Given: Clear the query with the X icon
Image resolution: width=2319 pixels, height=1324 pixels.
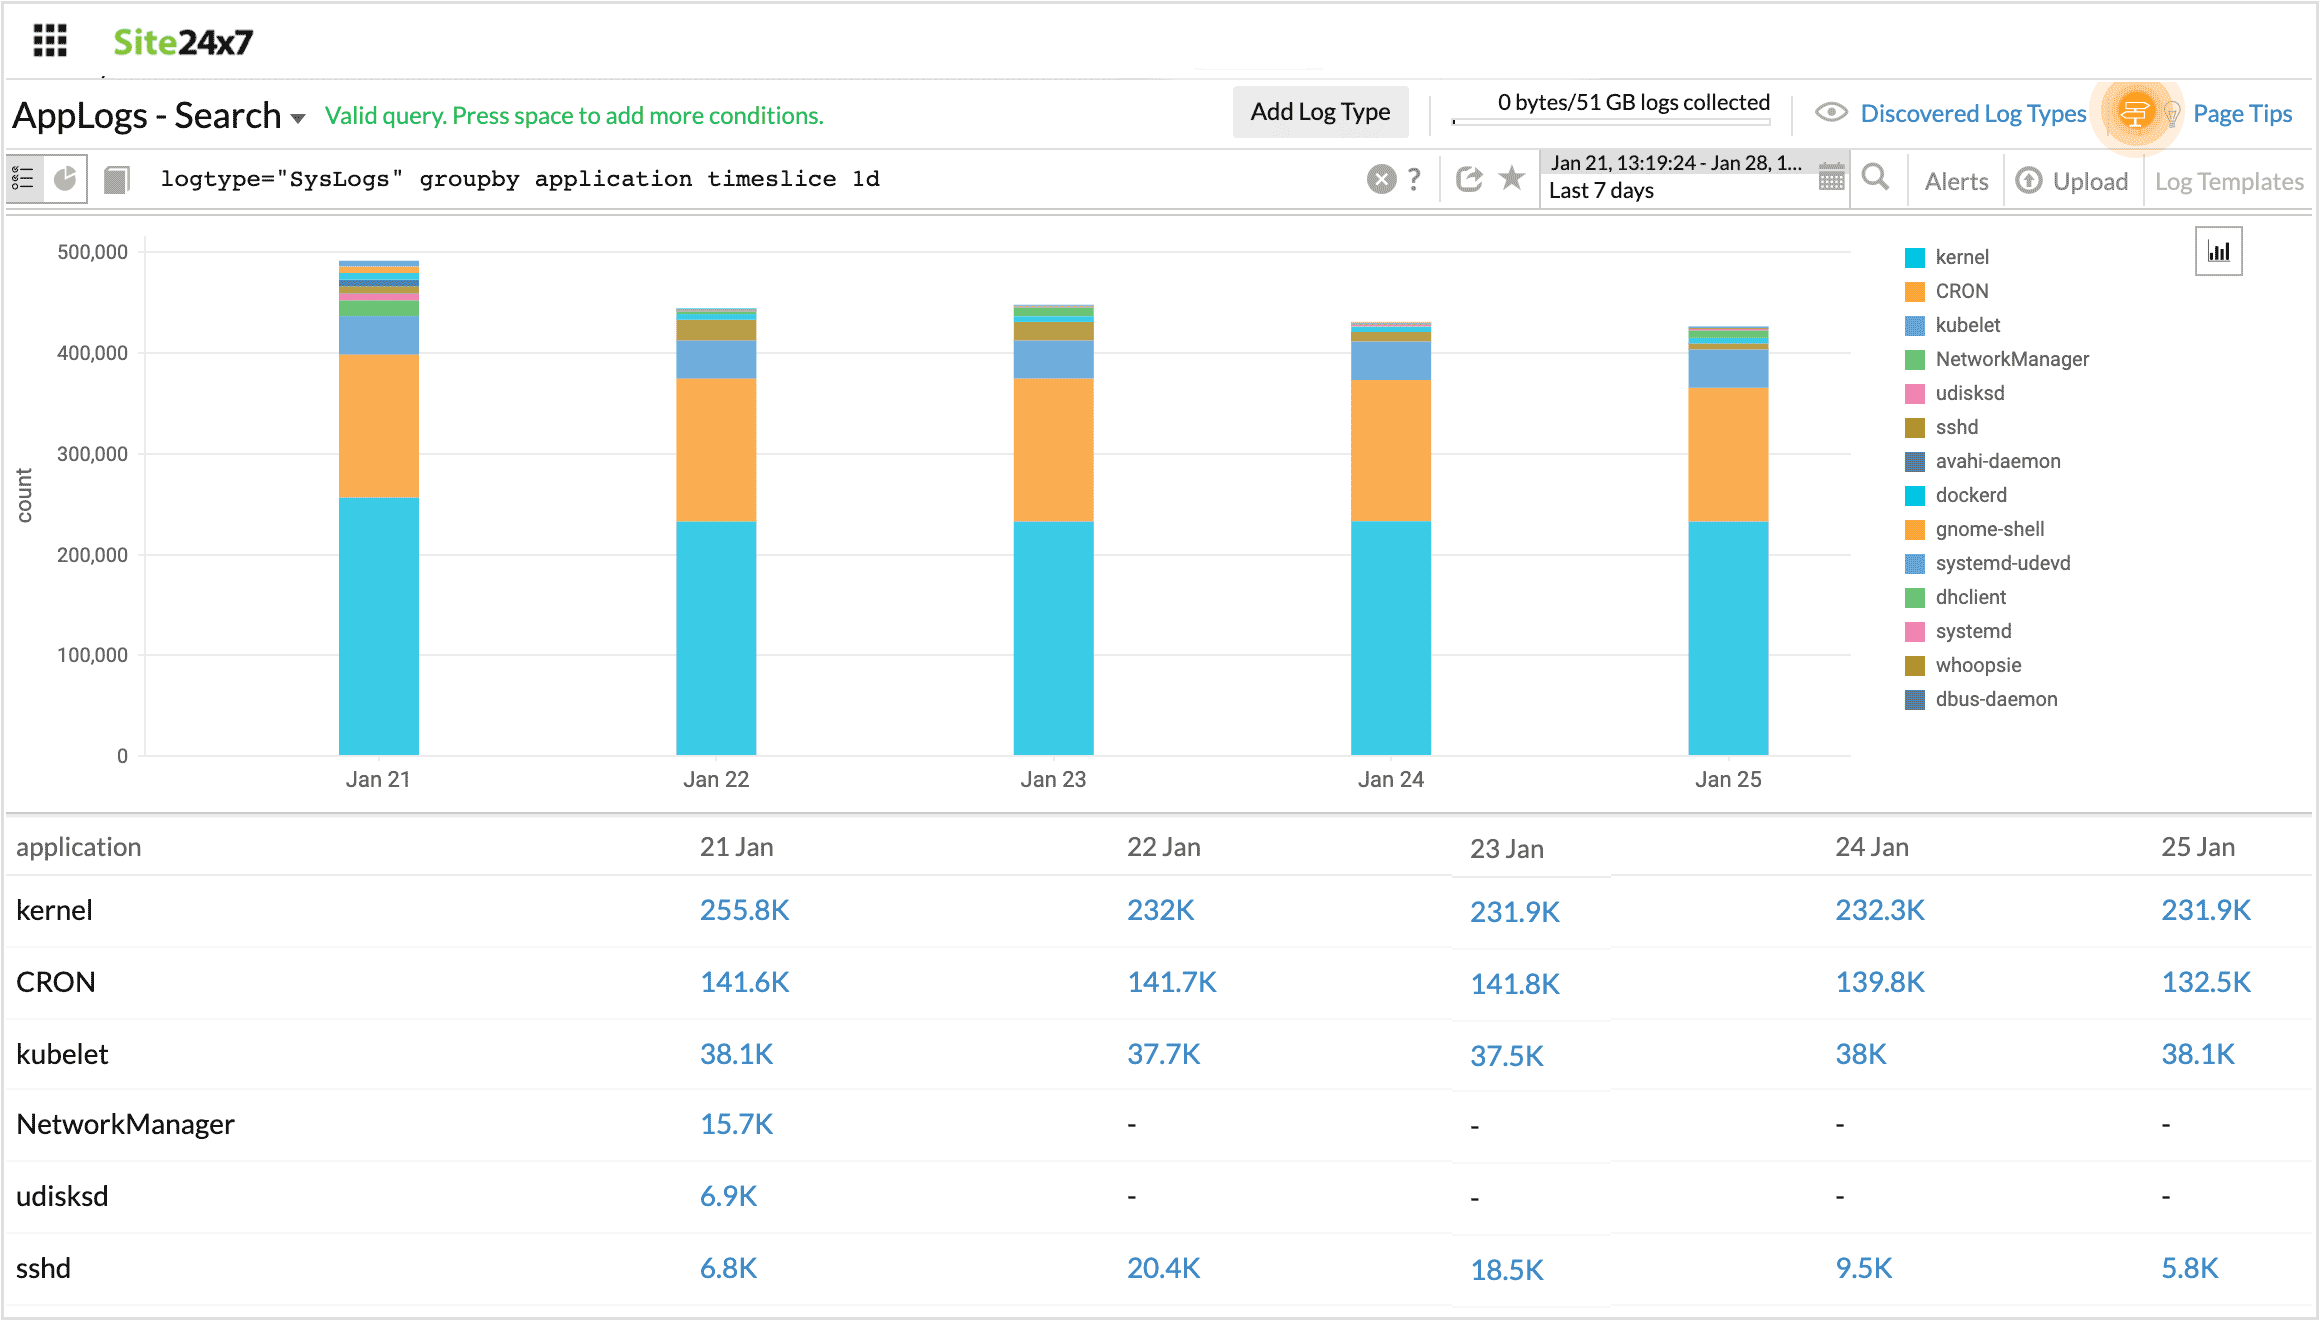Looking at the screenshot, I should (1381, 179).
